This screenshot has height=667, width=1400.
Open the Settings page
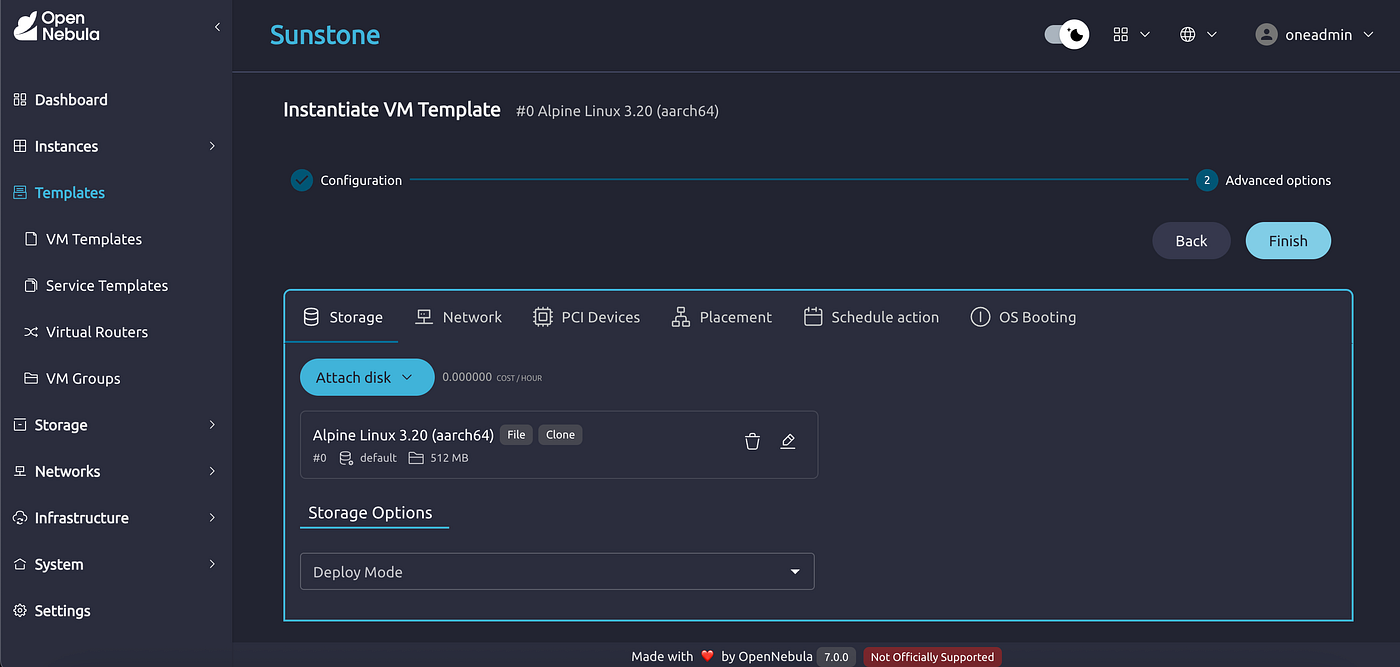coord(62,611)
